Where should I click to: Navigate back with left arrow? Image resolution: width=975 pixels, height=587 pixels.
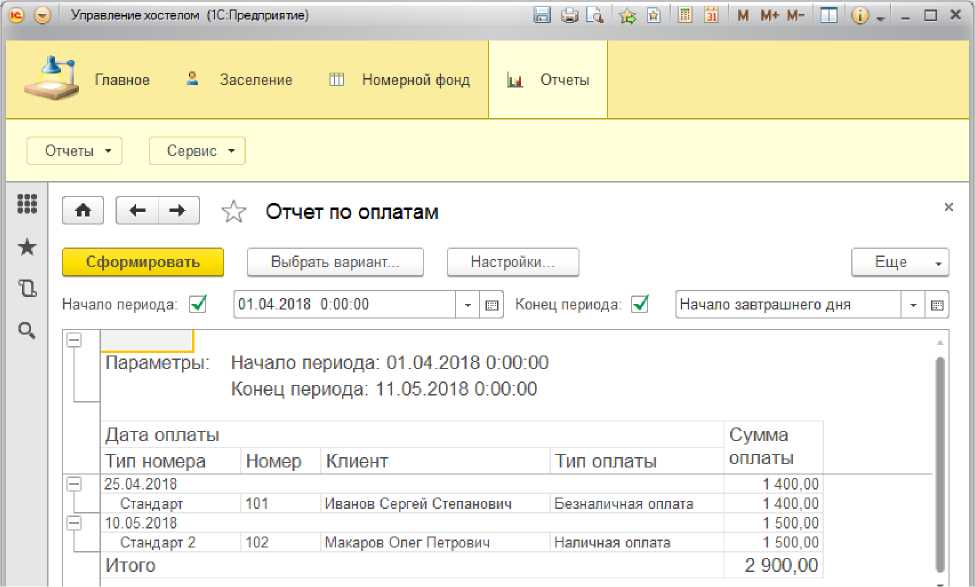(x=137, y=211)
